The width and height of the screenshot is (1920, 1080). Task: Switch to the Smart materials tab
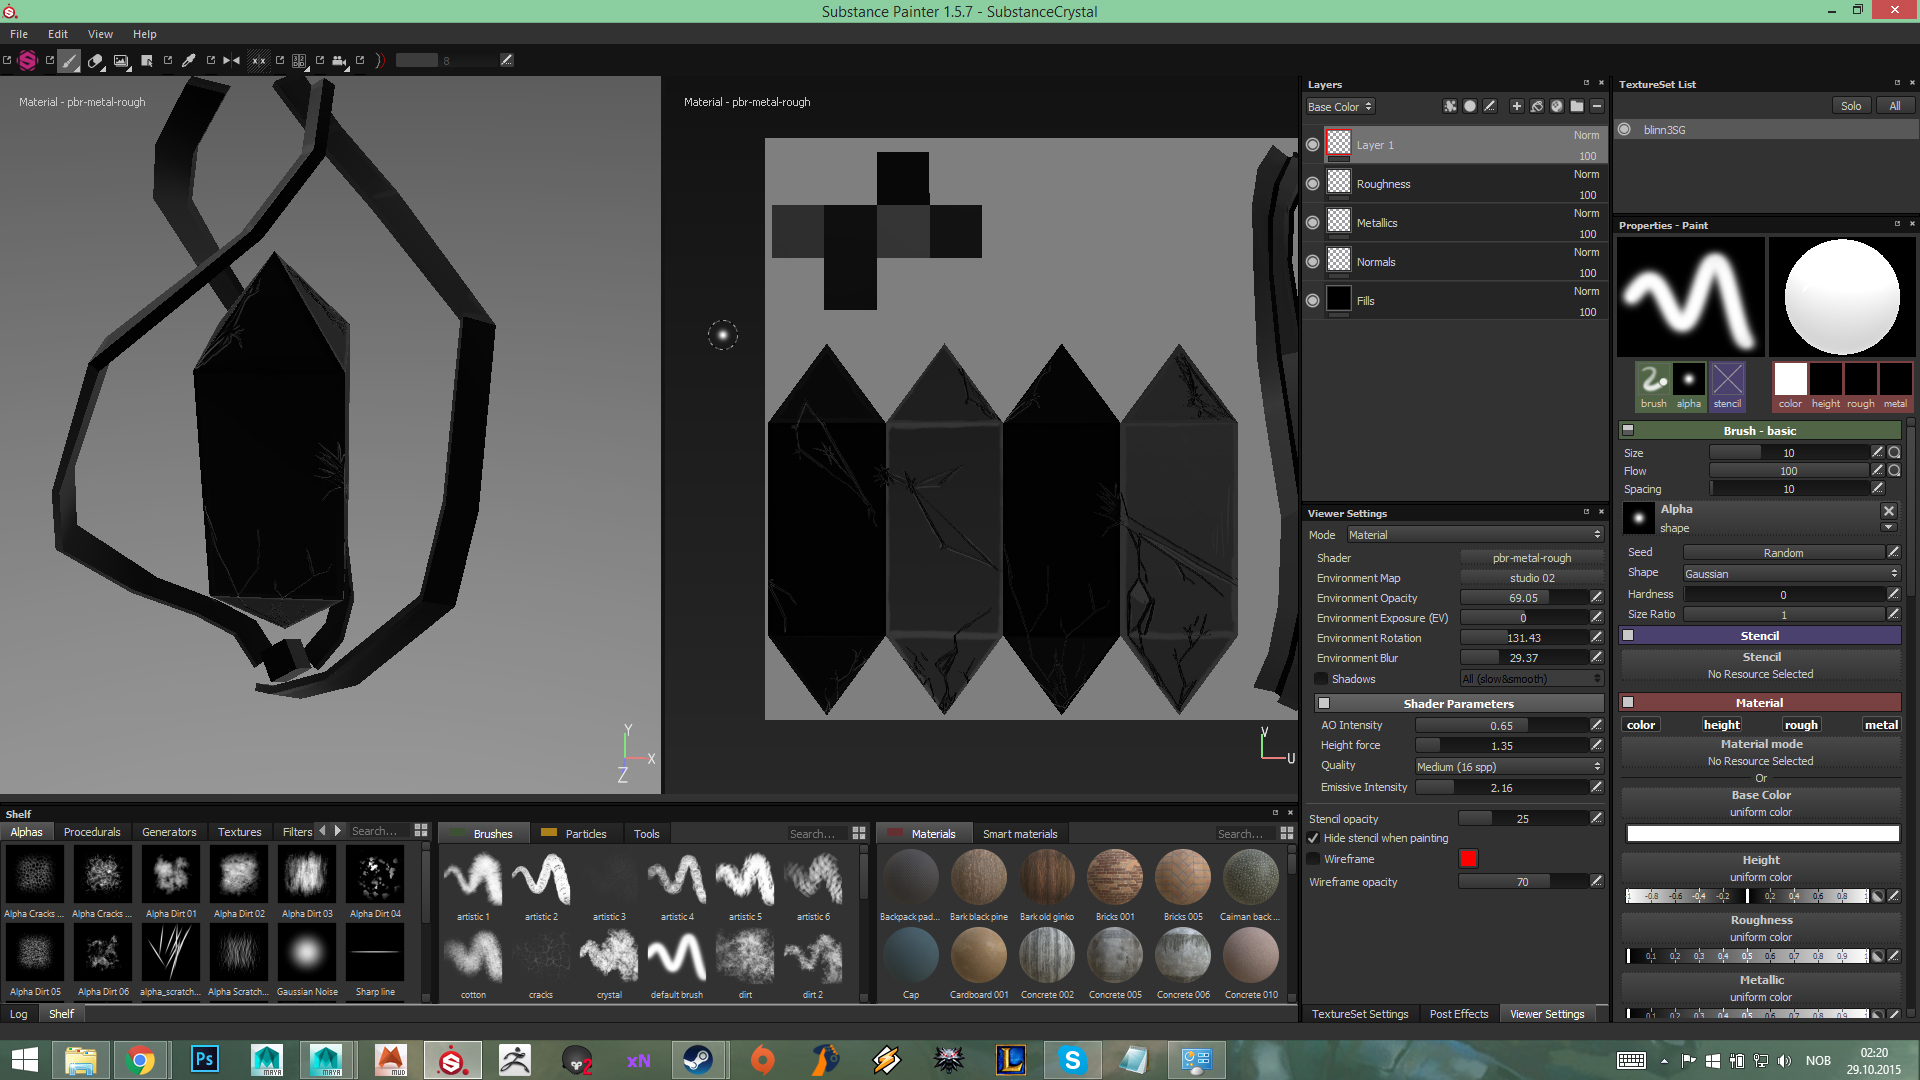1019,834
